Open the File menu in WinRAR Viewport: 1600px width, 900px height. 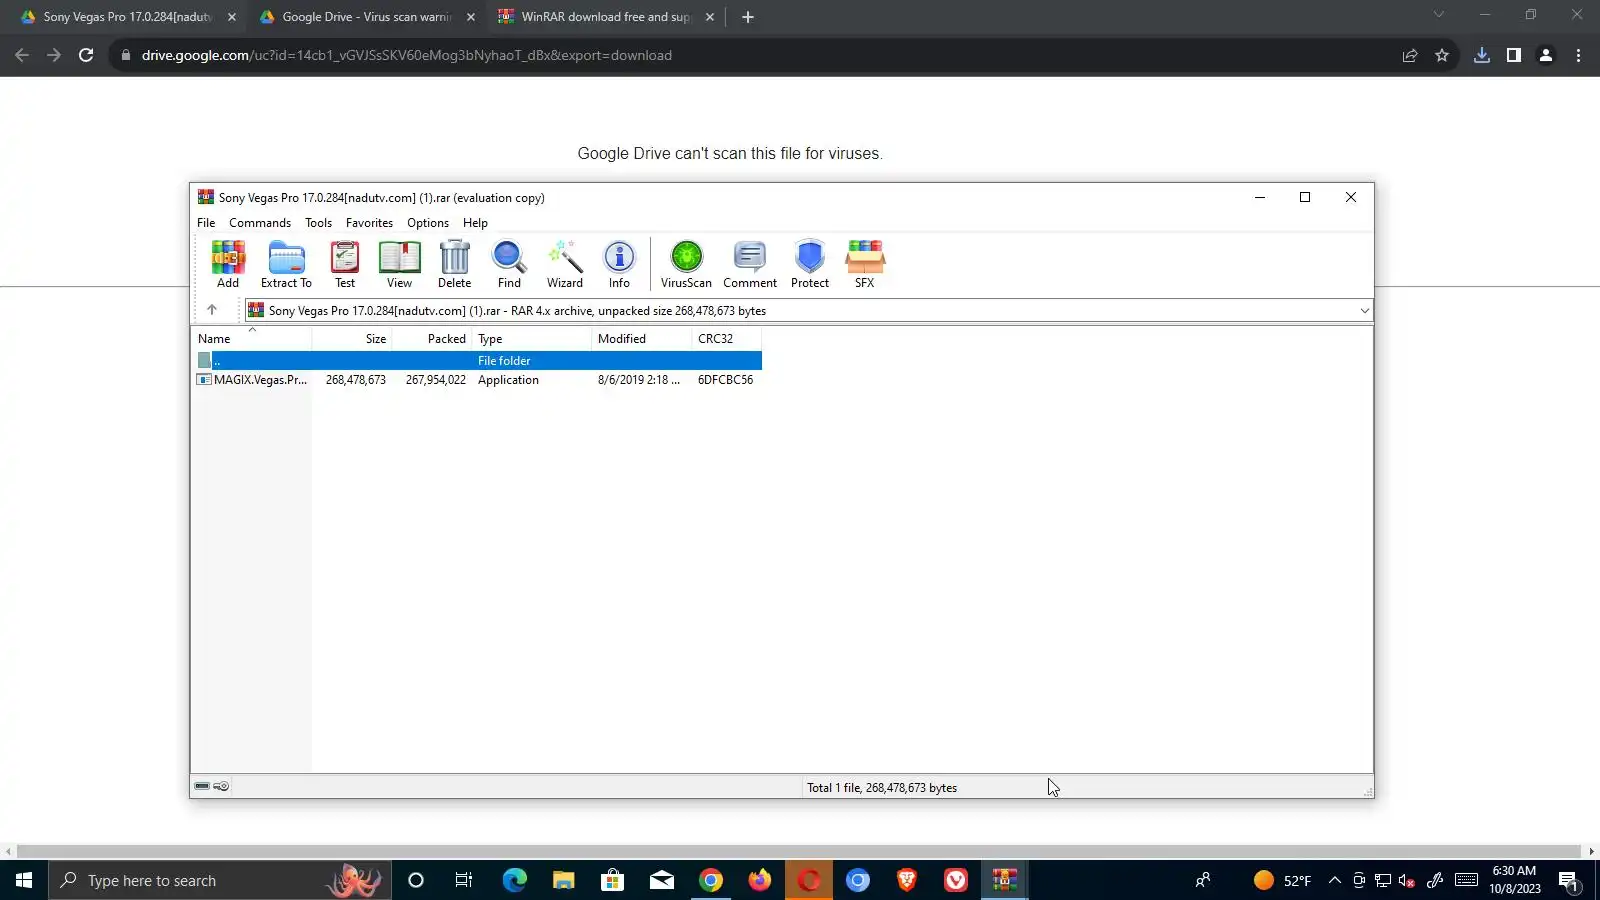click(206, 223)
